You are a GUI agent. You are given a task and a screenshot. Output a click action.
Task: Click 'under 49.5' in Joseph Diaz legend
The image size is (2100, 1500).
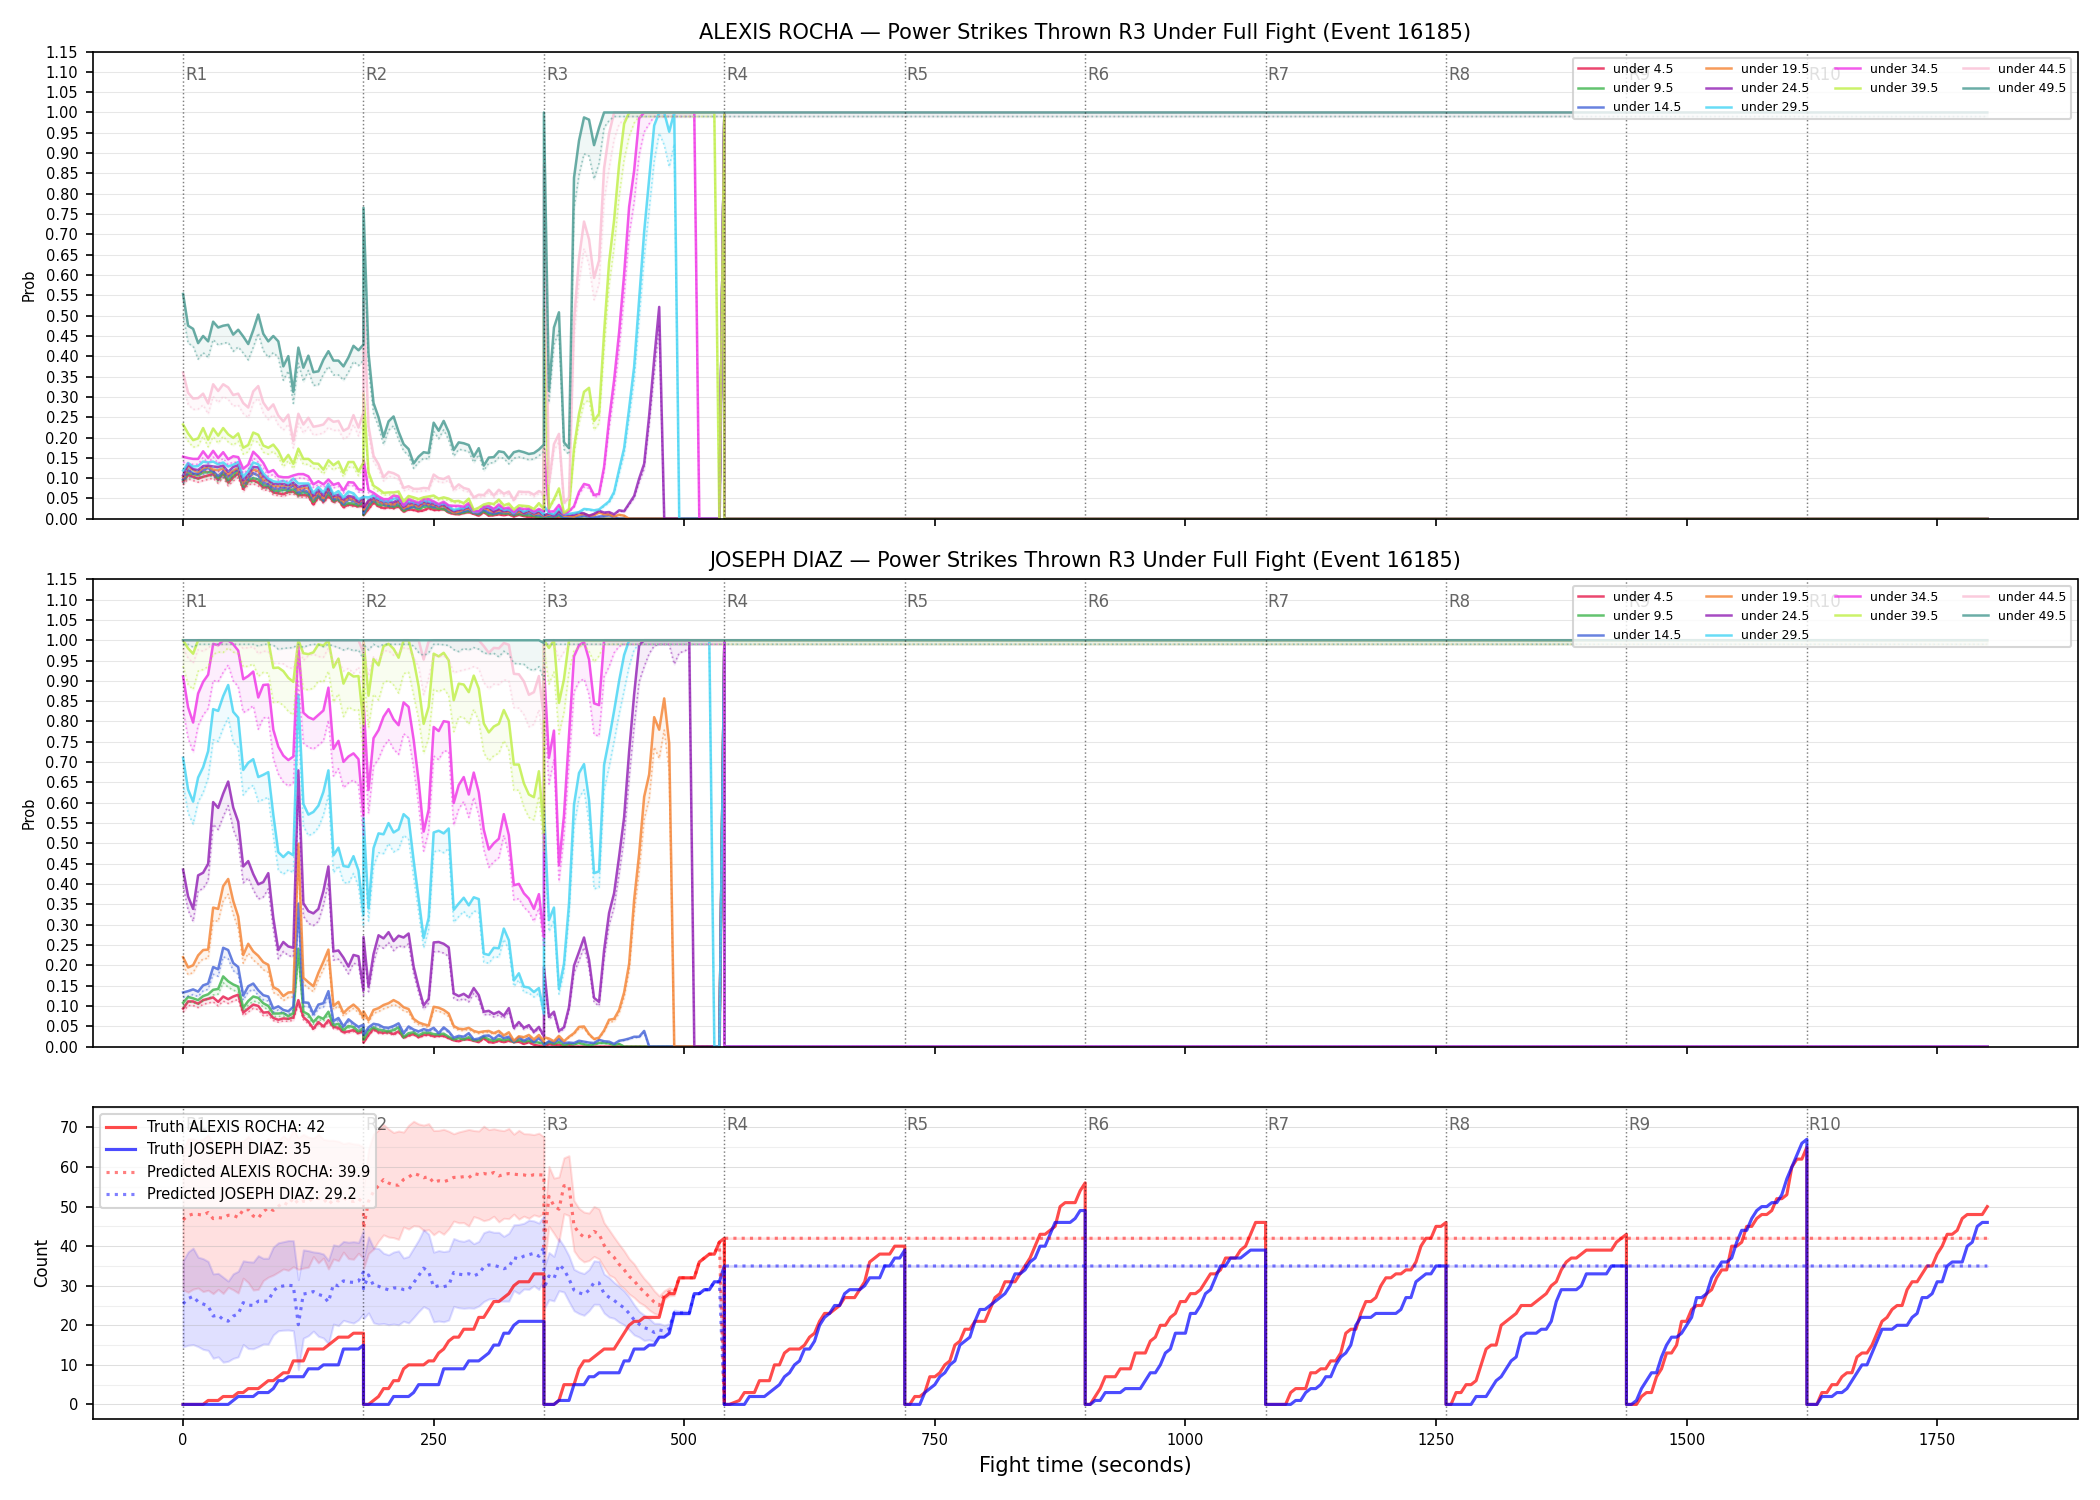(2031, 616)
